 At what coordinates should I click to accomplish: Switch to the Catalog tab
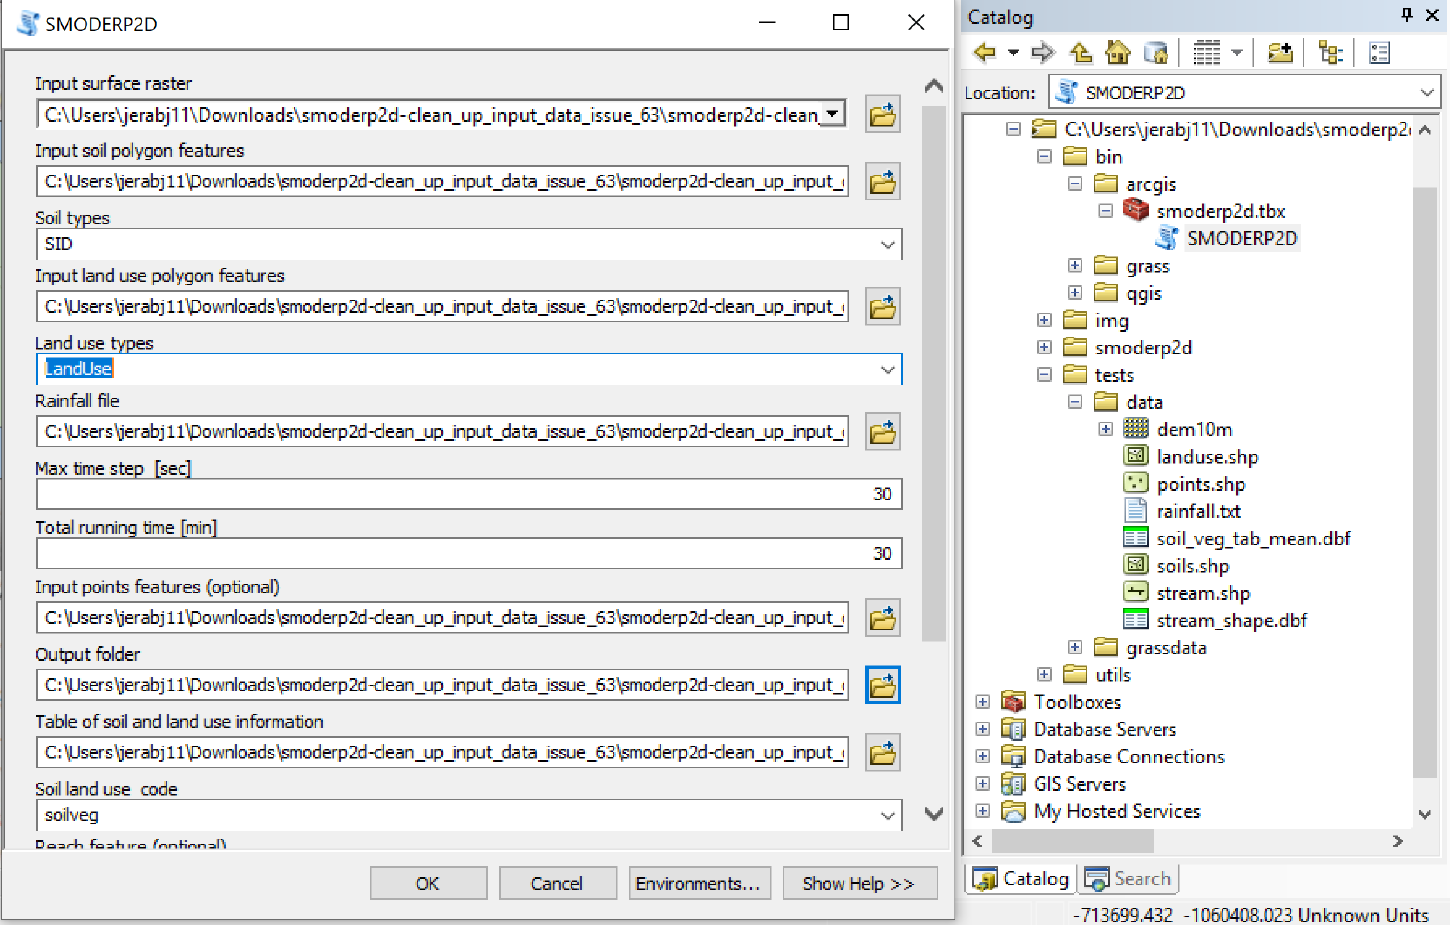pyautogui.click(x=1022, y=879)
